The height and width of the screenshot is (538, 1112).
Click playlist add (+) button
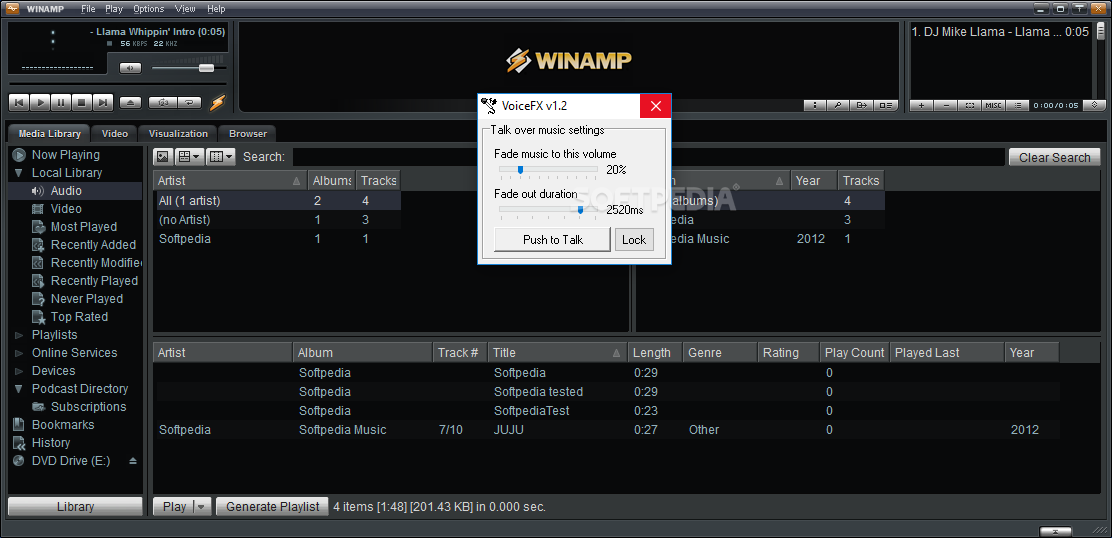921,106
